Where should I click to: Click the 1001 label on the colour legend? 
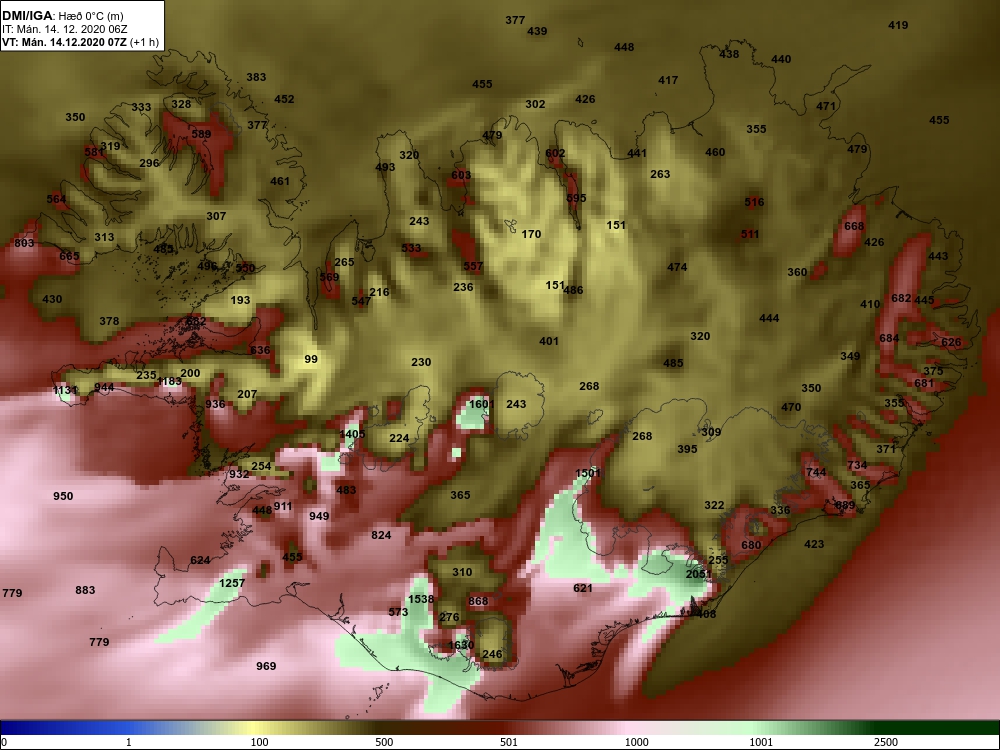(761, 742)
